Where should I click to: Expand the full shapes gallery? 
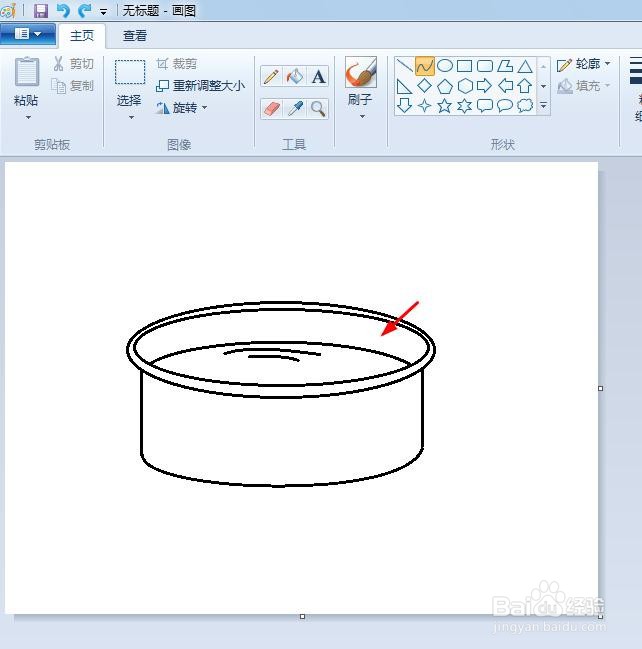coord(543,106)
